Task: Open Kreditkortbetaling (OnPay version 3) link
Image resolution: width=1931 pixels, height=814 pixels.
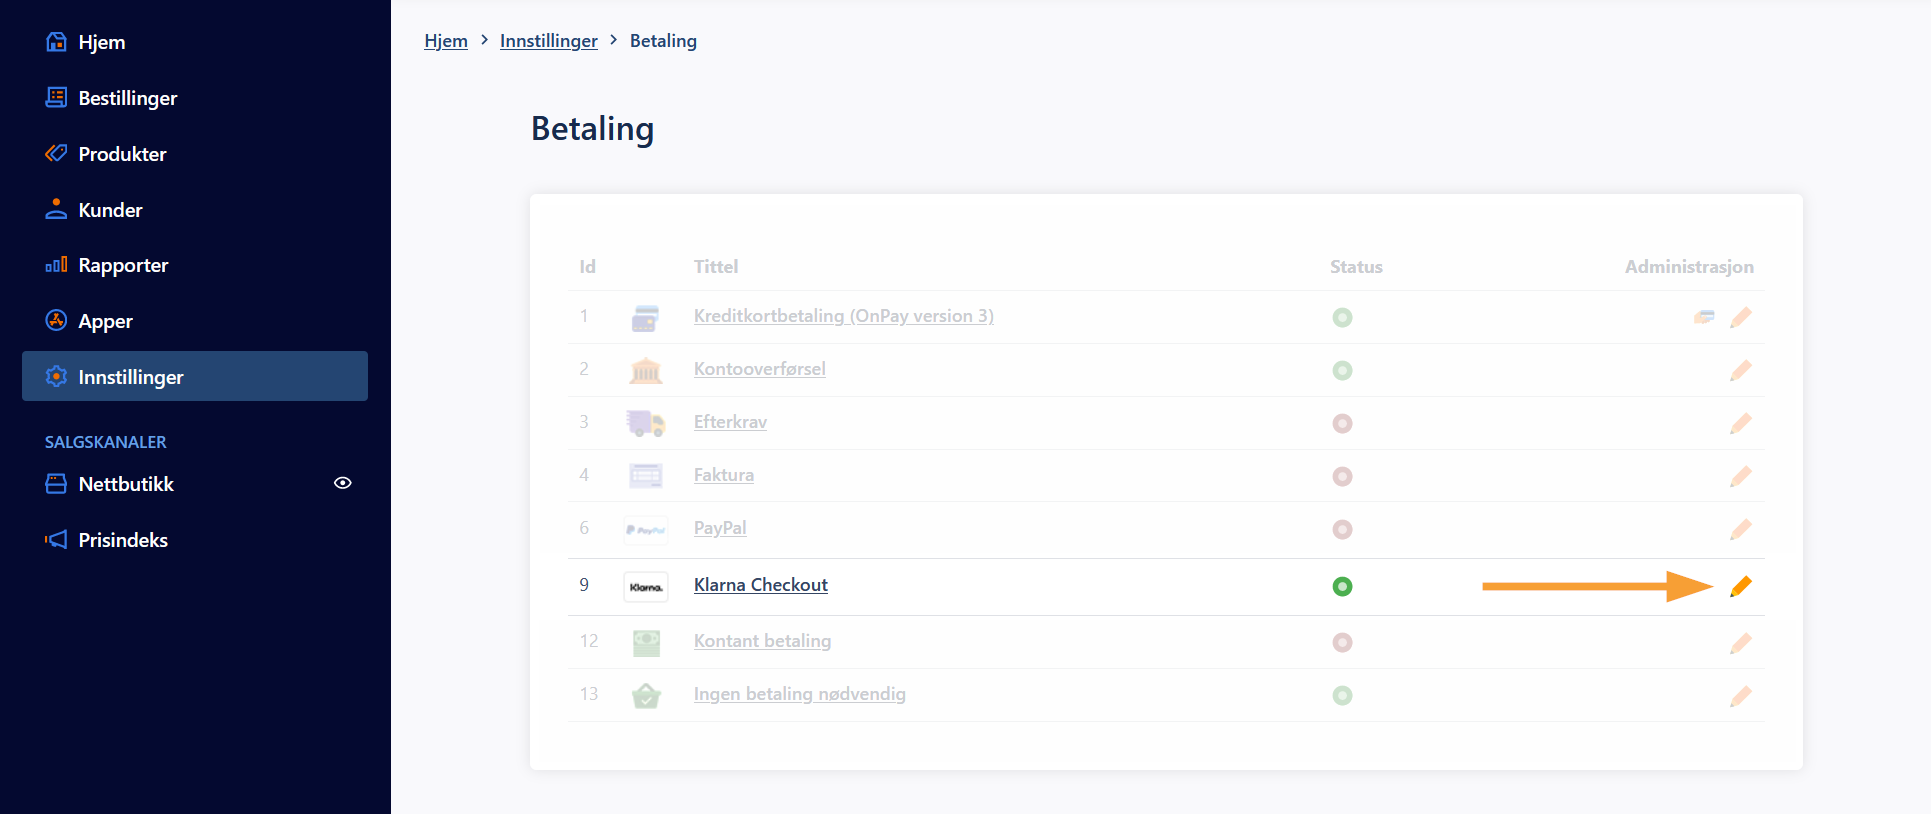Action: (844, 316)
